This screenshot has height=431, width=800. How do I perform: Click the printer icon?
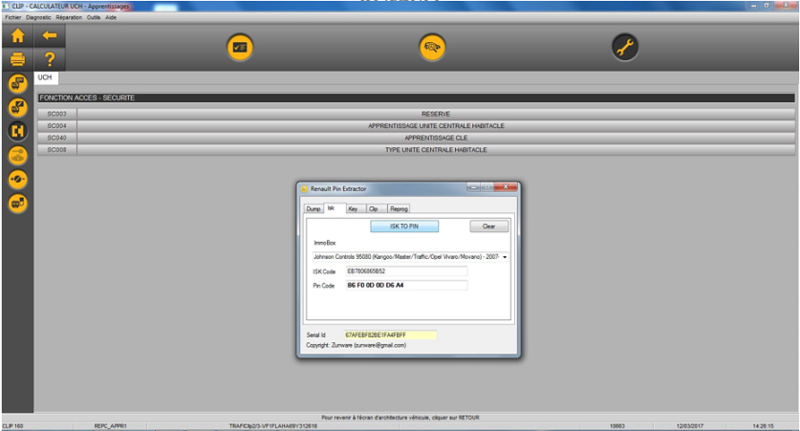click(x=18, y=59)
